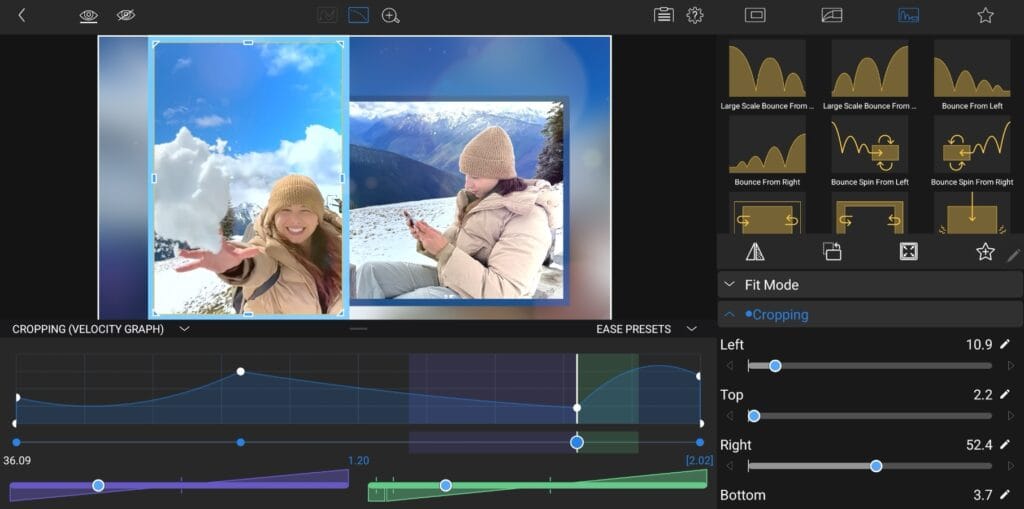Go back using the top-left arrow

point(22,15)
